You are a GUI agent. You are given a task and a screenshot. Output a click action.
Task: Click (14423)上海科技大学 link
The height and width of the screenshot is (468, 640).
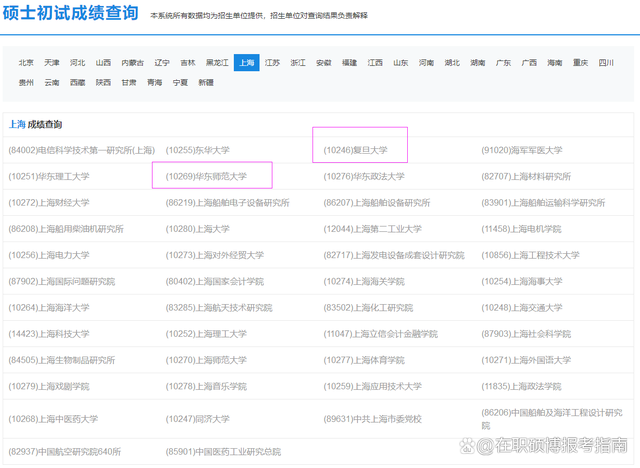pos(49,334)
